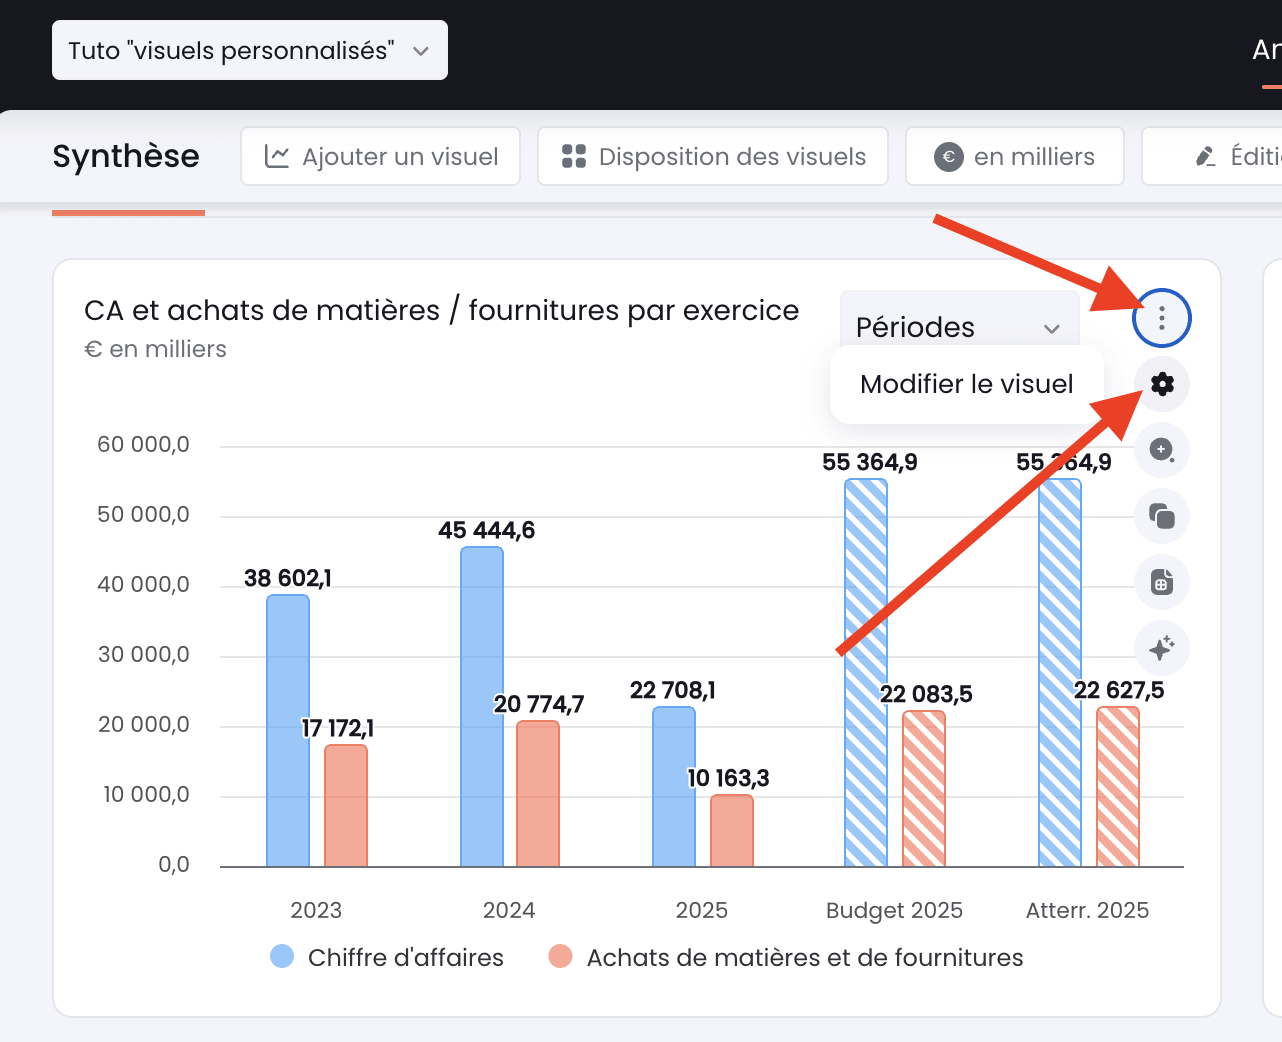Click the zoom-in magnifier icon beside the chart

click(x=1162, y=450)
